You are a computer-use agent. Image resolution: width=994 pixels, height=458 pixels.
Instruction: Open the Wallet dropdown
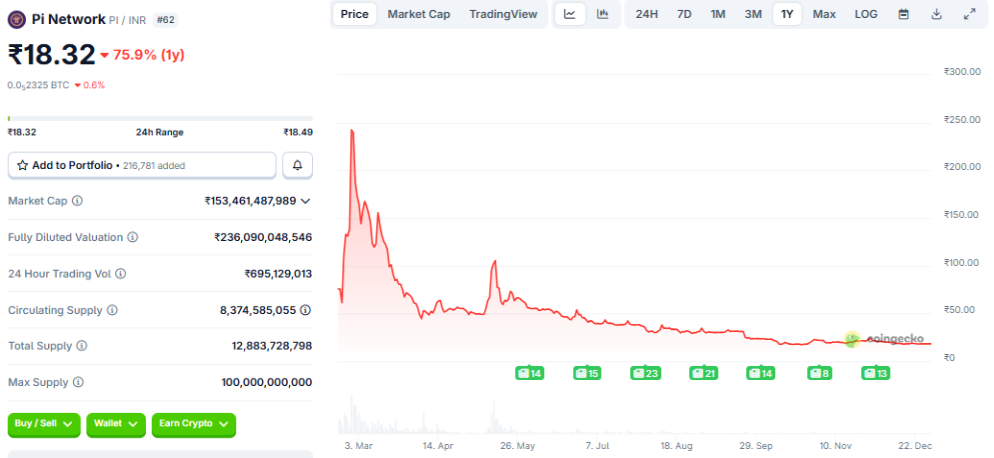[x=116, y=424]
